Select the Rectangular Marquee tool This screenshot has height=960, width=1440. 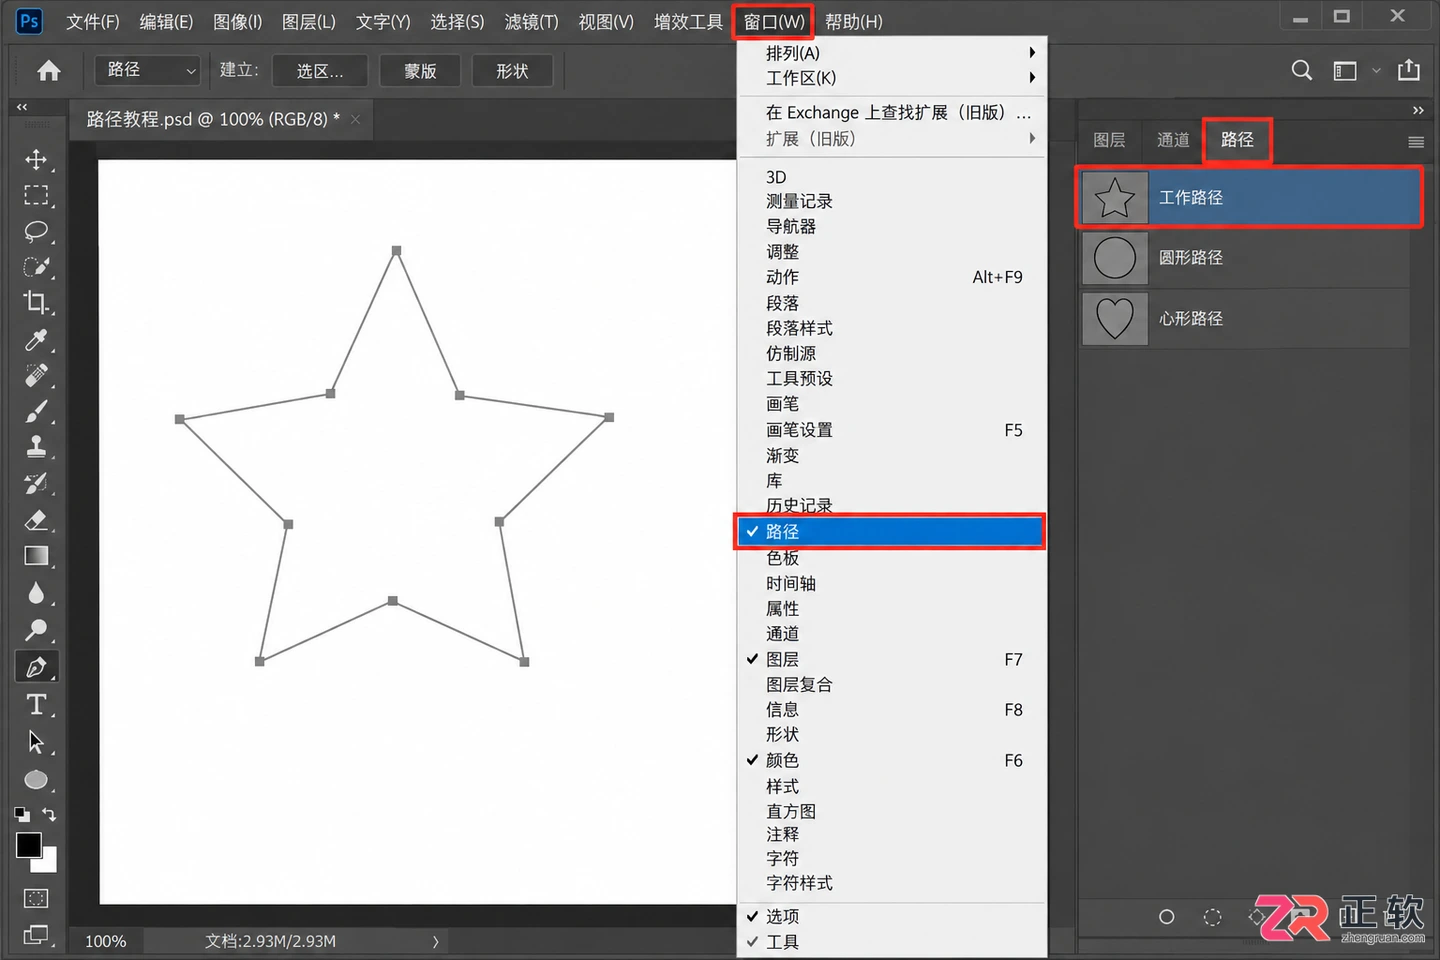[x=36, y=196]
